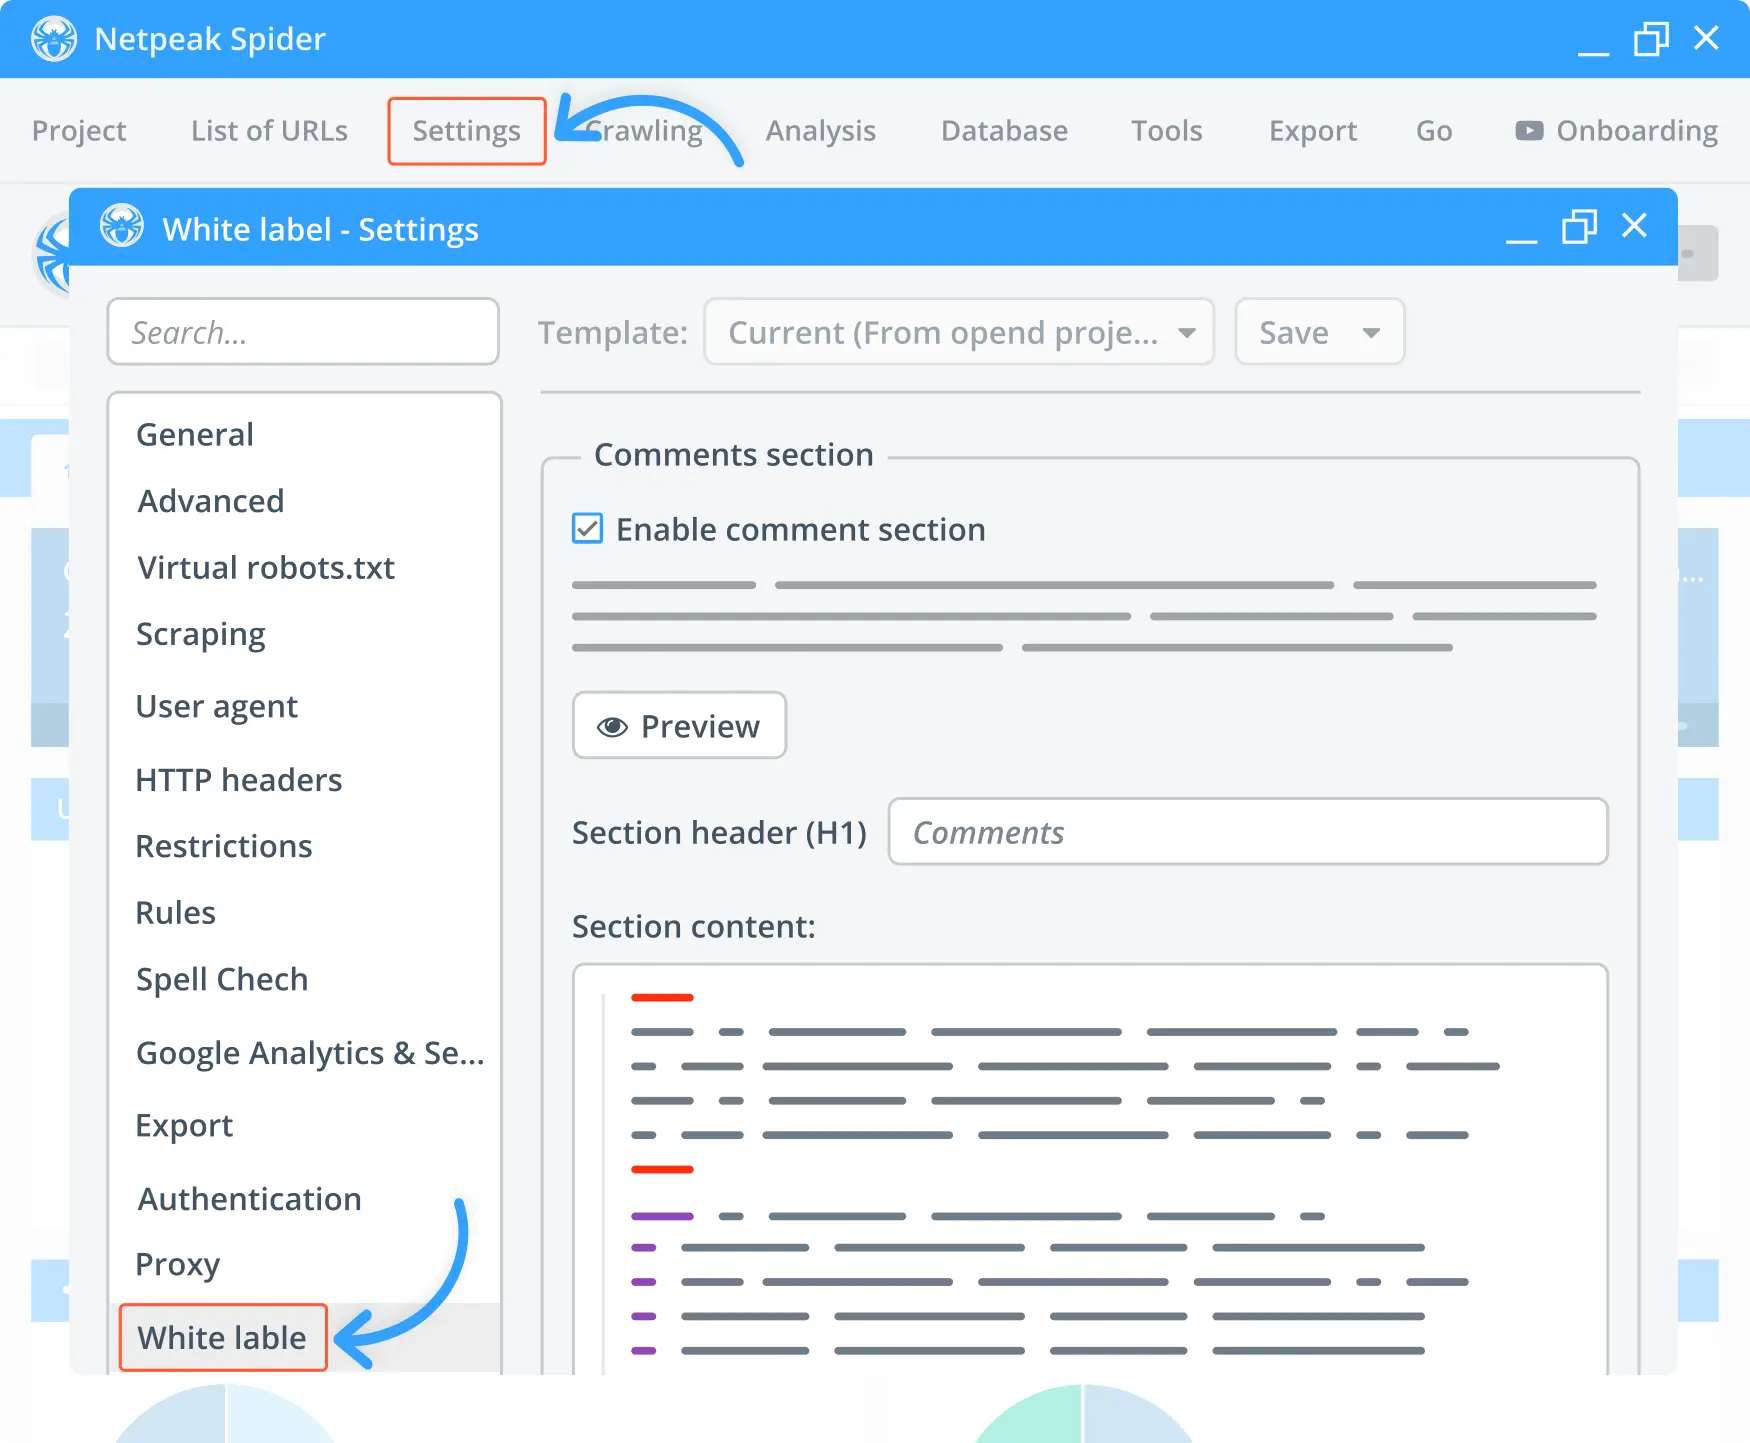Maximize the White label Settings dialog
This screenshot has width=1750, height=1443.
pyautogui.click(x=1579, y=226)
